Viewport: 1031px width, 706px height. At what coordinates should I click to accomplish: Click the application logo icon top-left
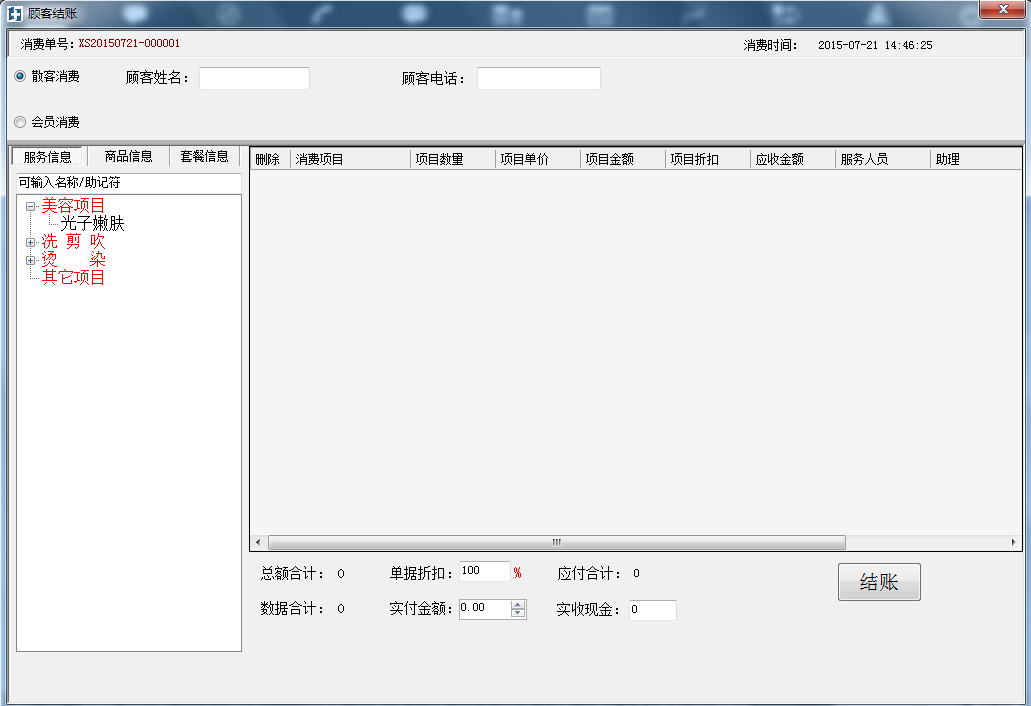[x=13, y=12]
